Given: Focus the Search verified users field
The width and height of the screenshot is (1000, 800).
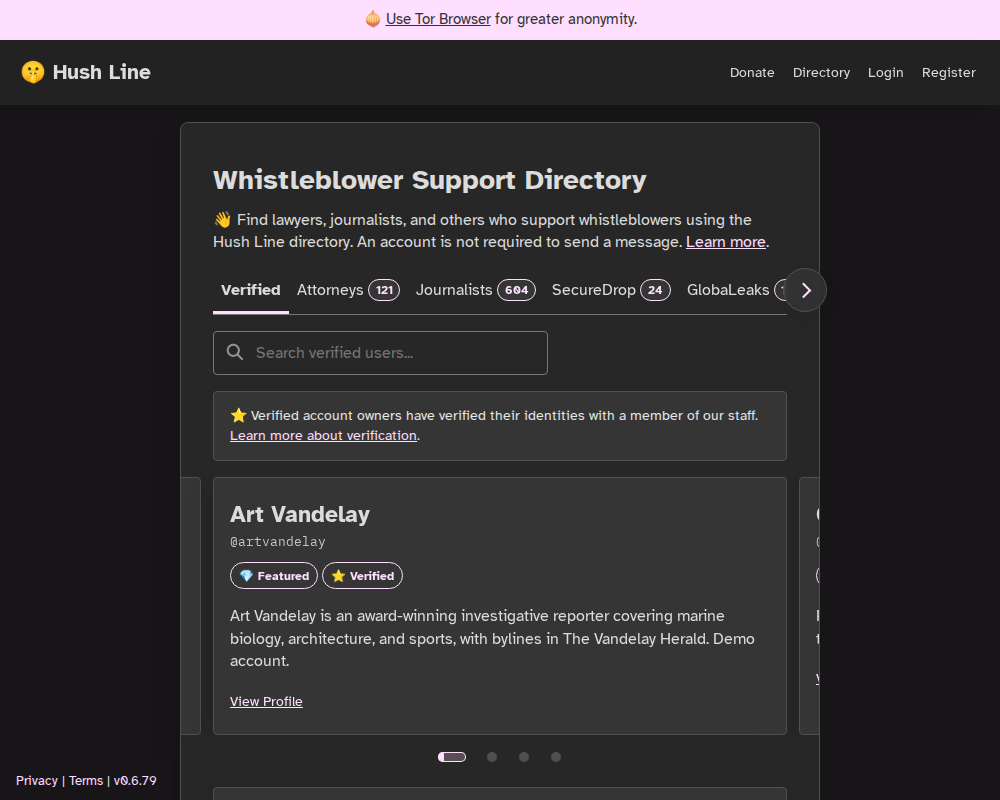Looking at the screenshot, I should (x=380, y=353).
